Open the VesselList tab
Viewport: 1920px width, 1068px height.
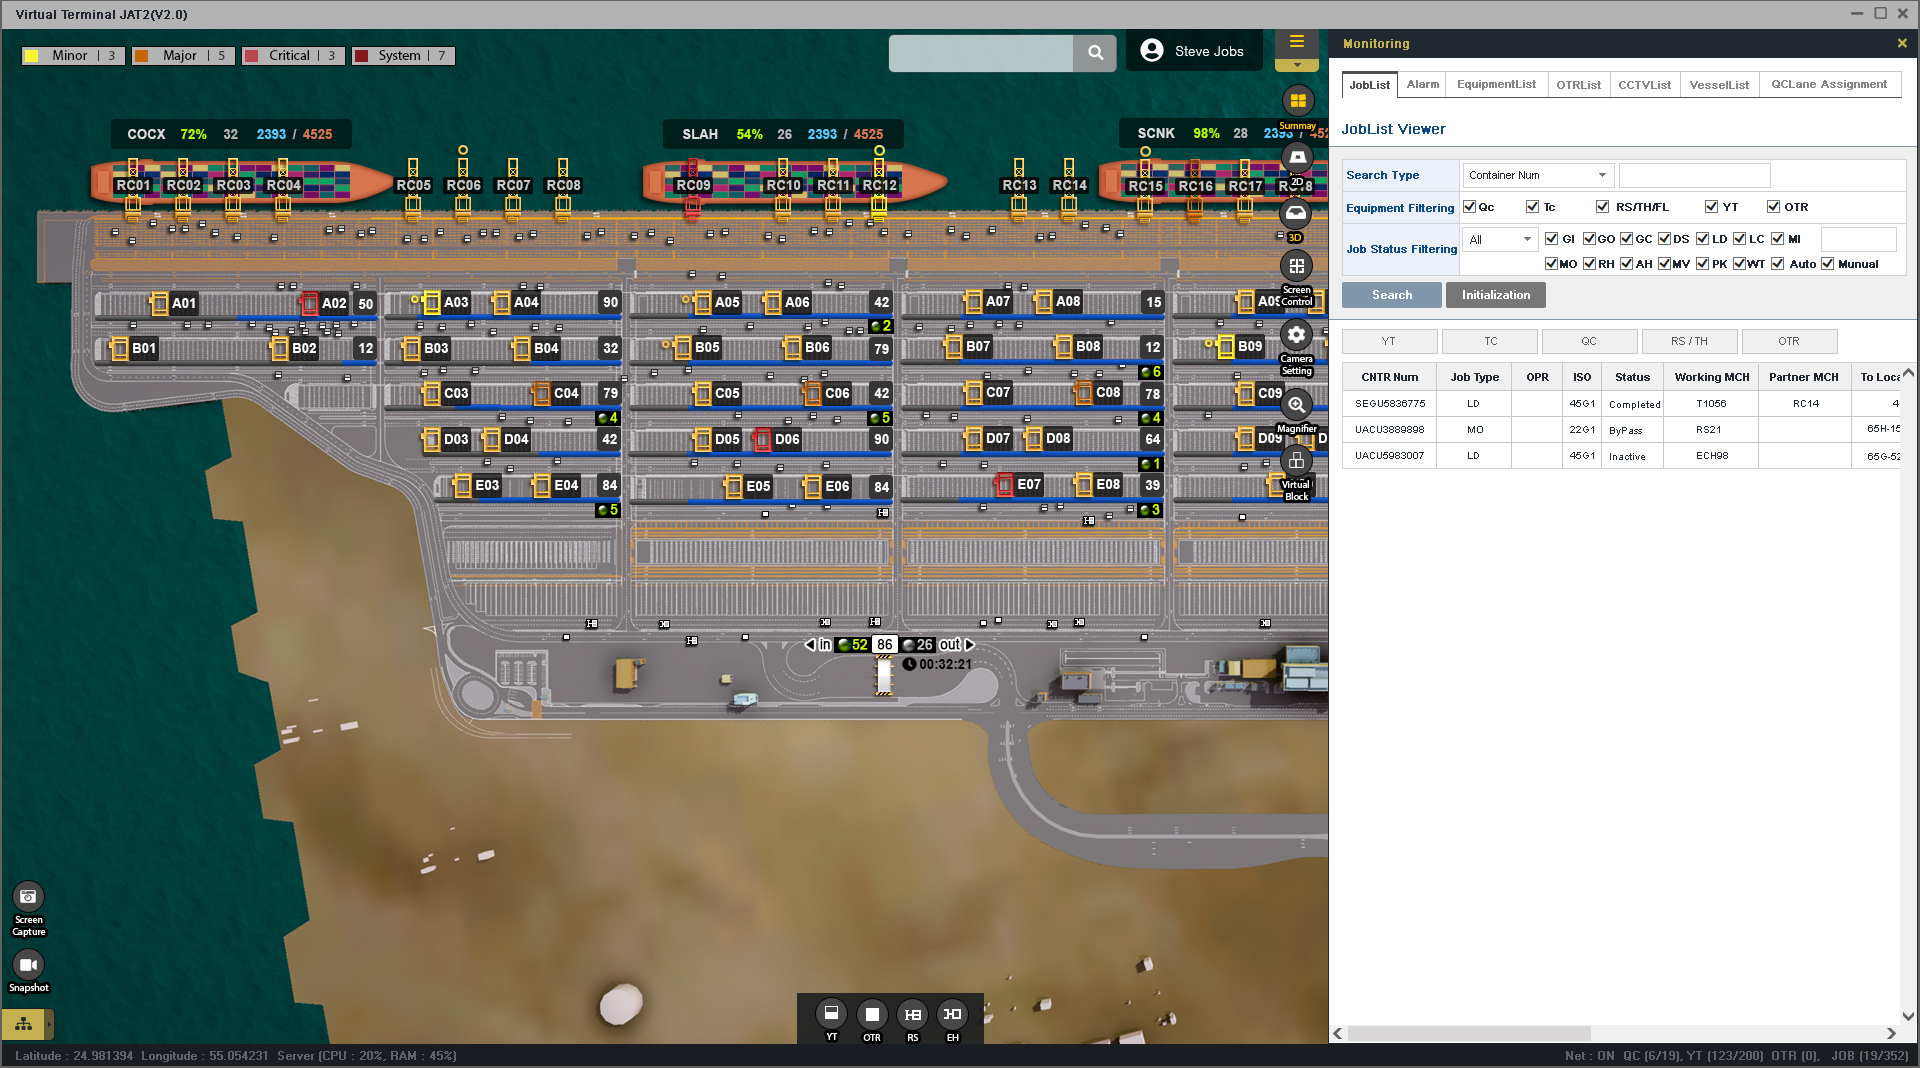tap(1718, 85)
